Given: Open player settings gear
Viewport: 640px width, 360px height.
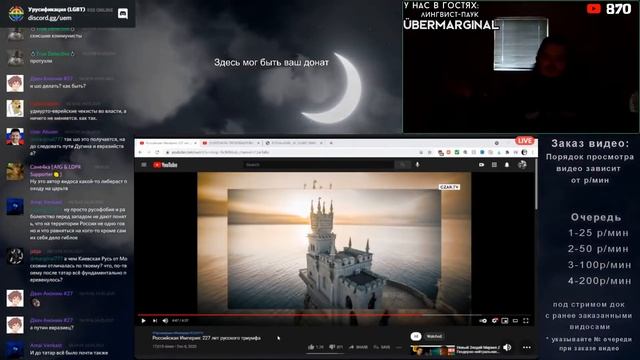Looking at the screenshot, I should pyautogui.click(x=494, y=321).
